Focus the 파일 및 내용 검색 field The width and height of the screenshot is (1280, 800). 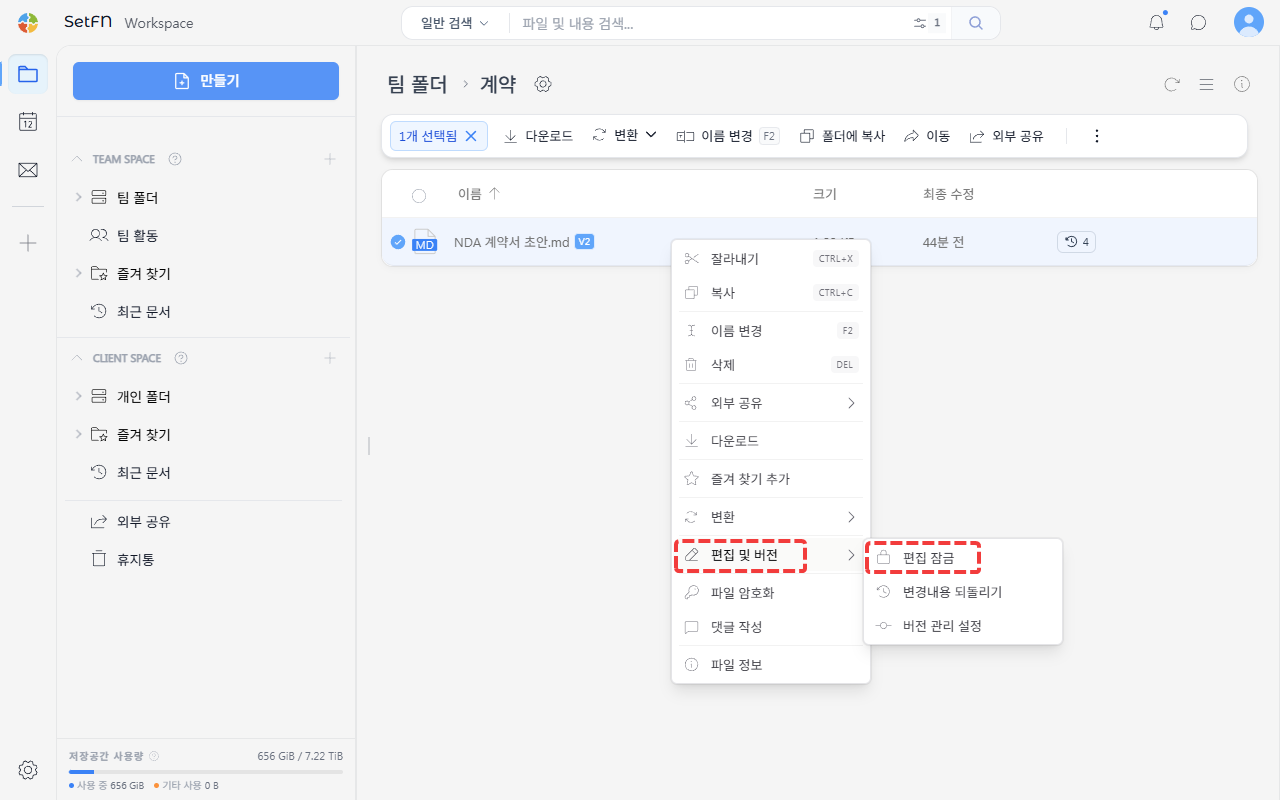point(710,23)
